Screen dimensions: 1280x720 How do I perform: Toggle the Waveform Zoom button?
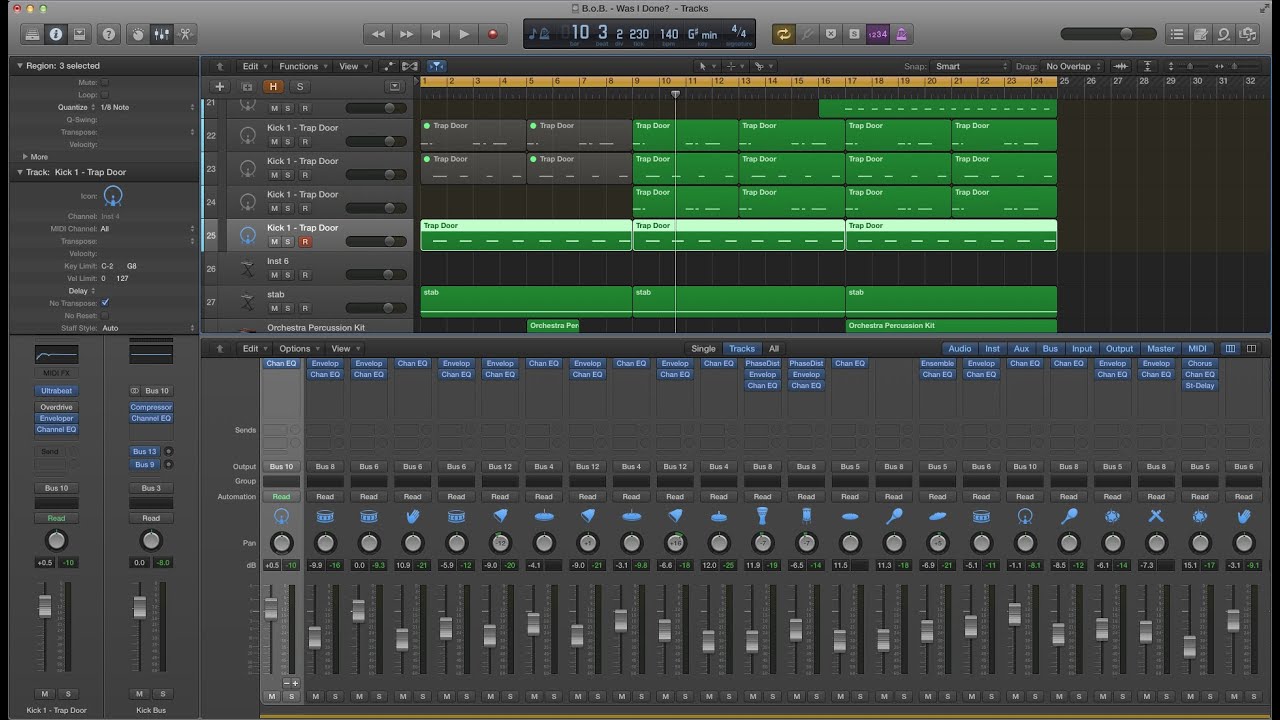[x=1121, y=66]
